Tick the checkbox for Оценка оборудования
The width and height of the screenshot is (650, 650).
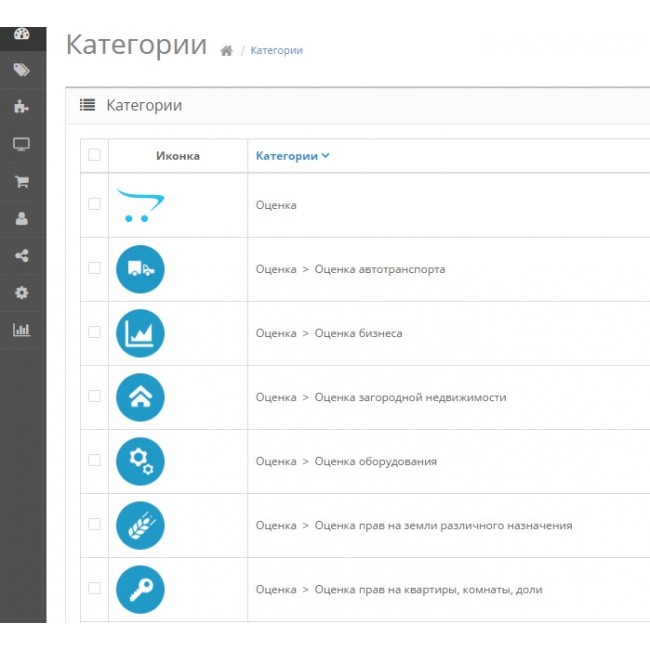94,460
